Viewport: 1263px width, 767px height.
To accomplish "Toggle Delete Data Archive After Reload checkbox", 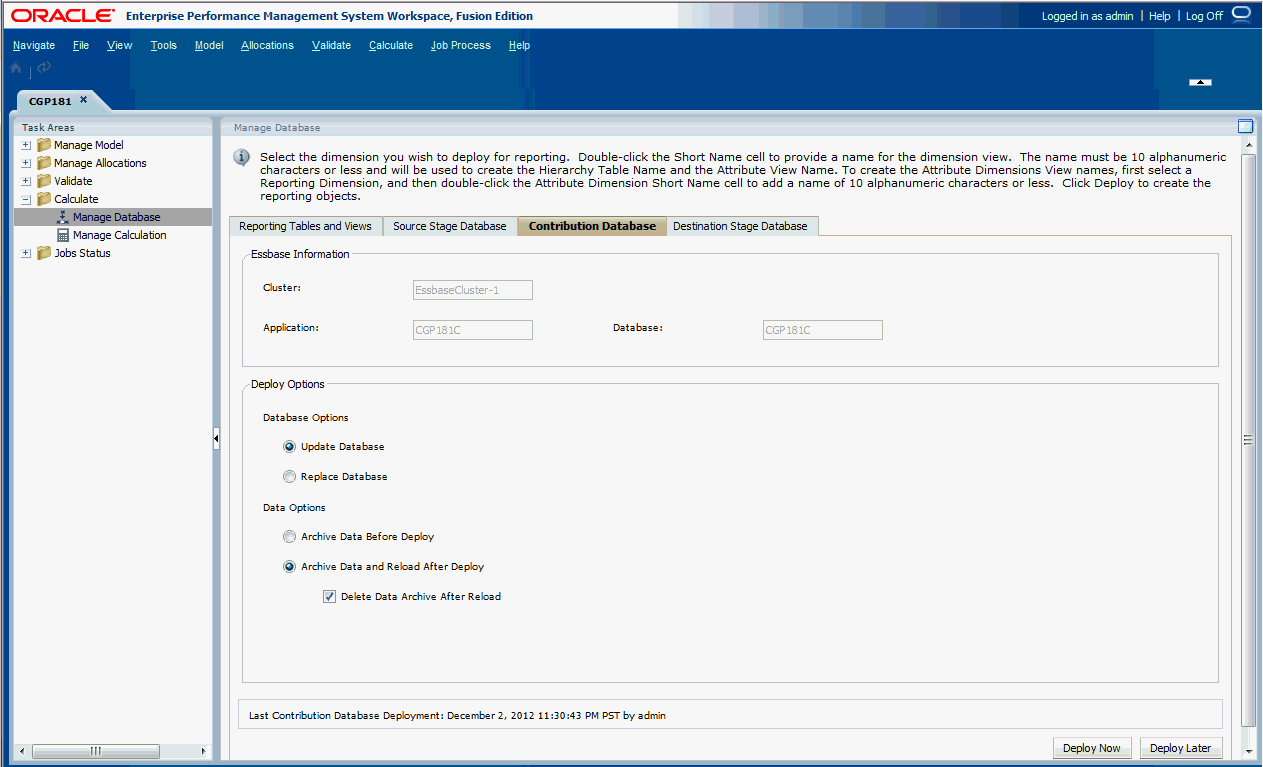I will [329, 597].
